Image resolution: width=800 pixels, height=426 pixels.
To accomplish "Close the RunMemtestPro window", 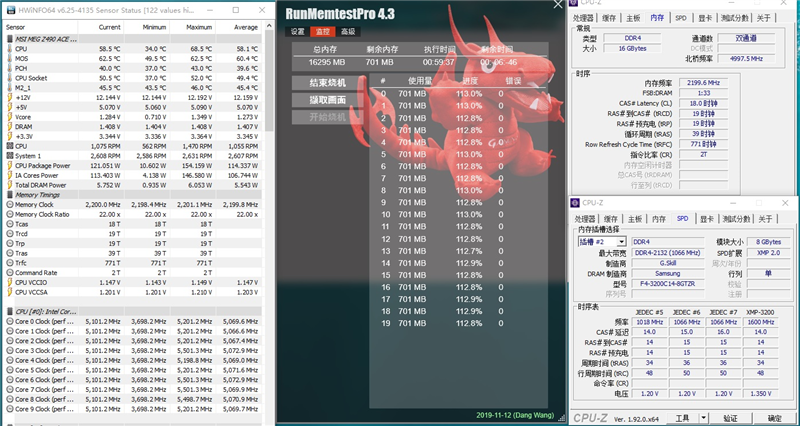I will (558, 5).
